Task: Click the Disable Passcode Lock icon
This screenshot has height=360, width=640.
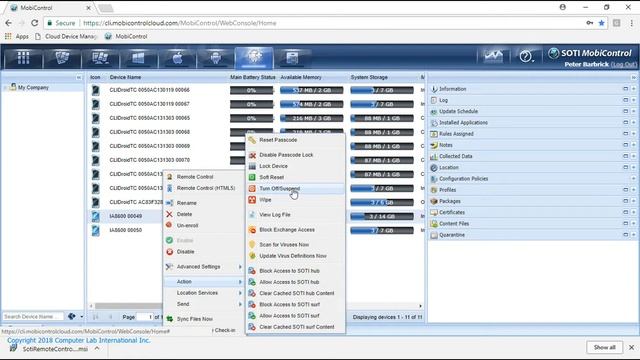Action: pyautogui.click(x=252, y=155)
